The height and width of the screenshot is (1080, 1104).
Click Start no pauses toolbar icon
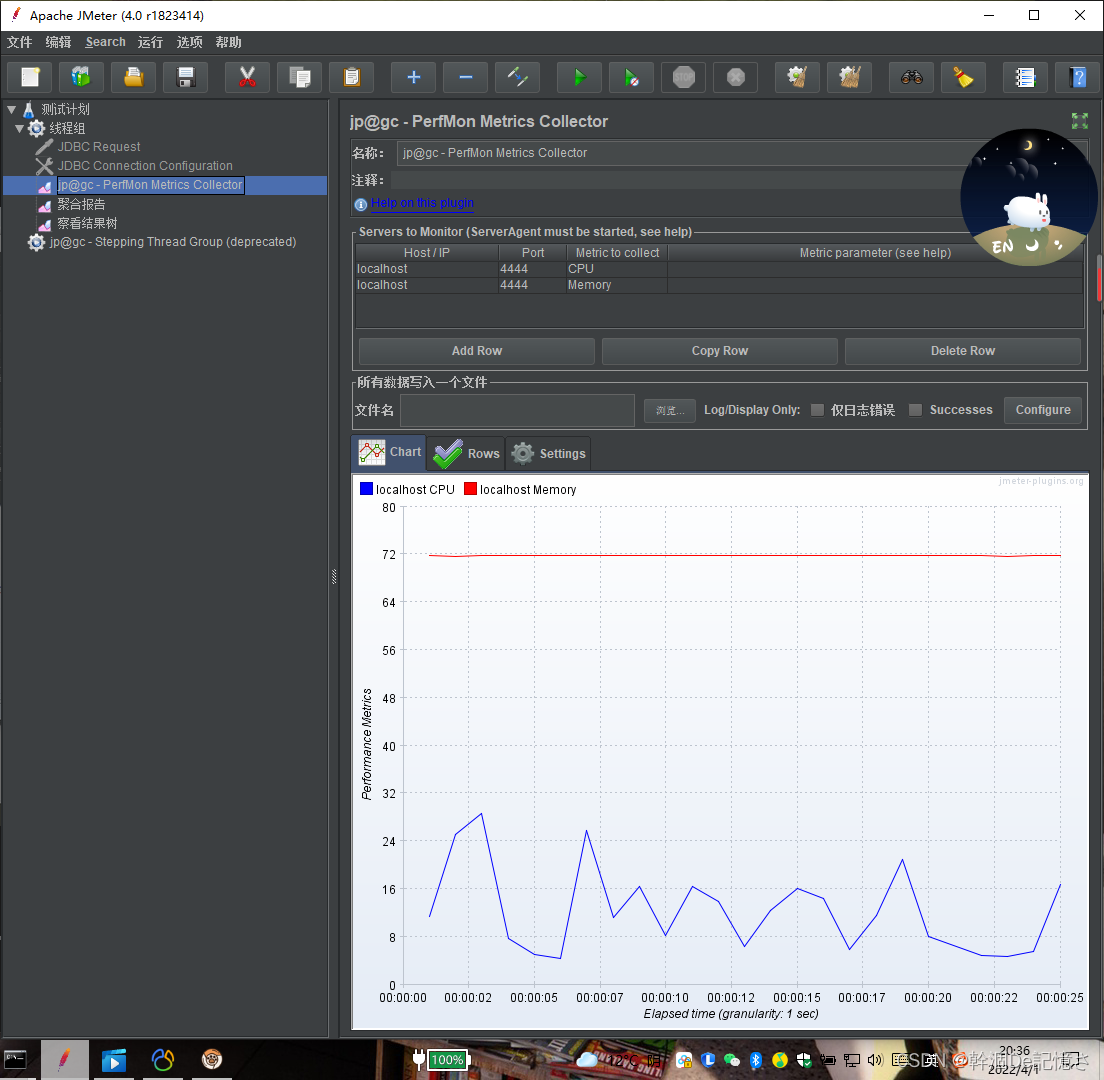point(632,77)
